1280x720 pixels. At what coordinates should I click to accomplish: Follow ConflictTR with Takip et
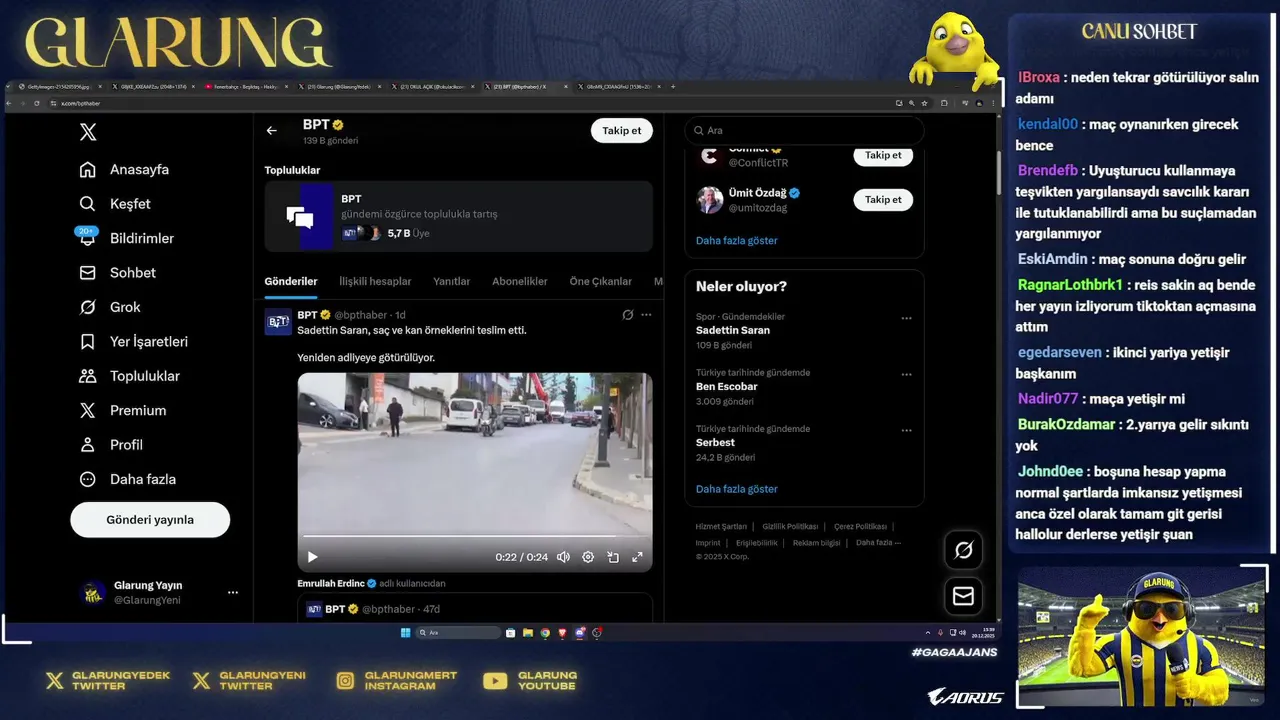883,155
